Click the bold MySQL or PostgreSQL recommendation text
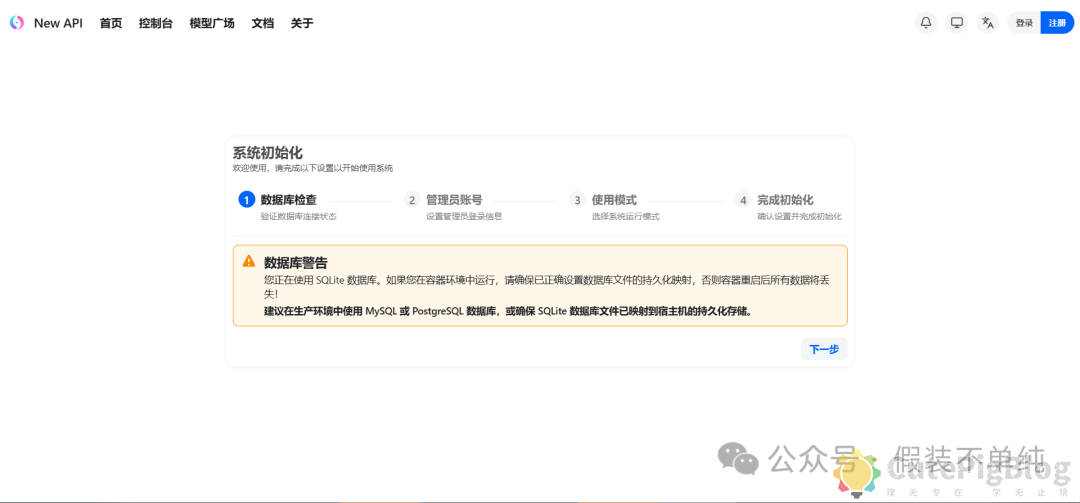 (x=508, y=311)
